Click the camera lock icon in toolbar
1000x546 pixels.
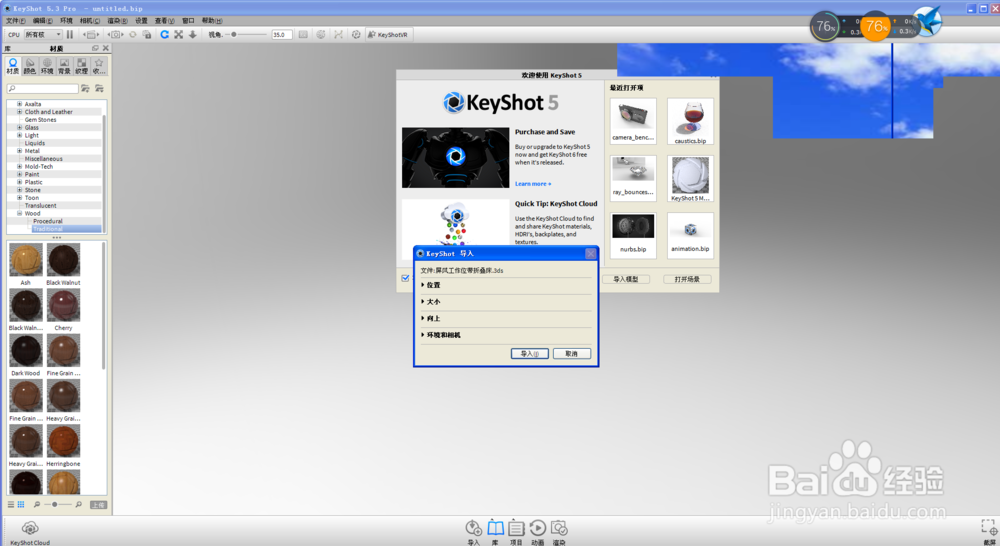point(147,34)
